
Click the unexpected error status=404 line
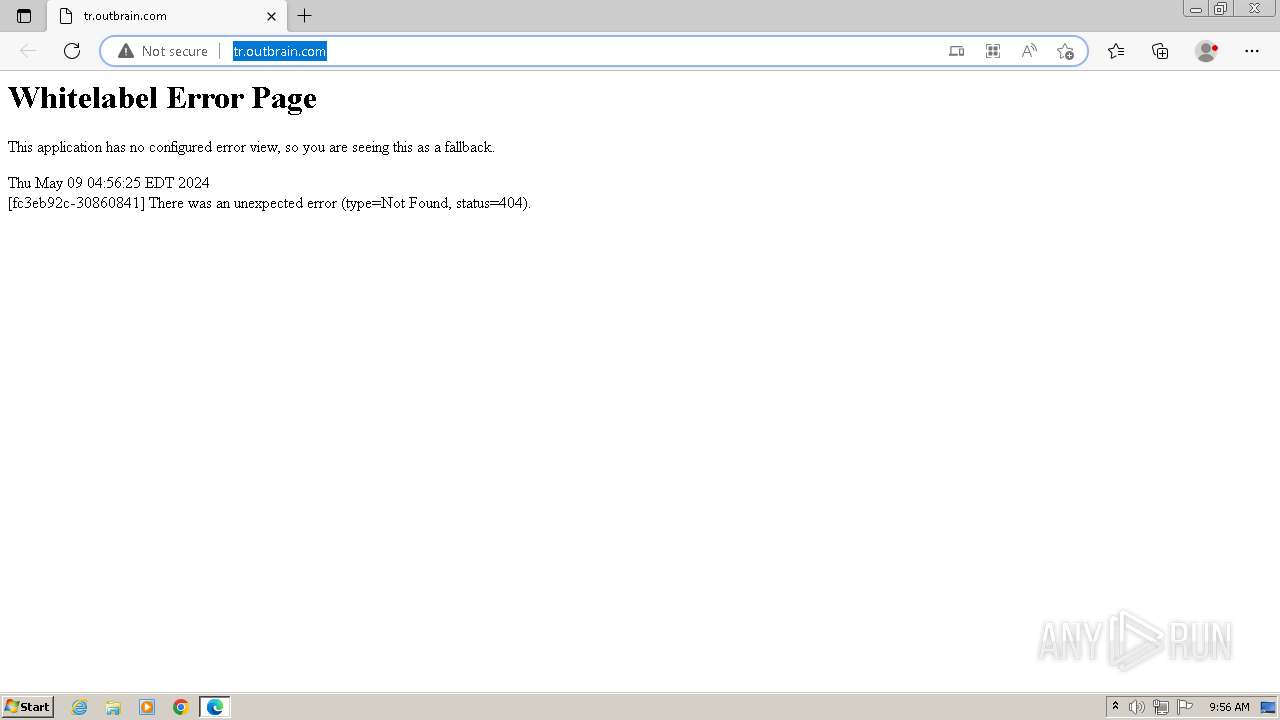pyautogui.click(x=269, y=203)
